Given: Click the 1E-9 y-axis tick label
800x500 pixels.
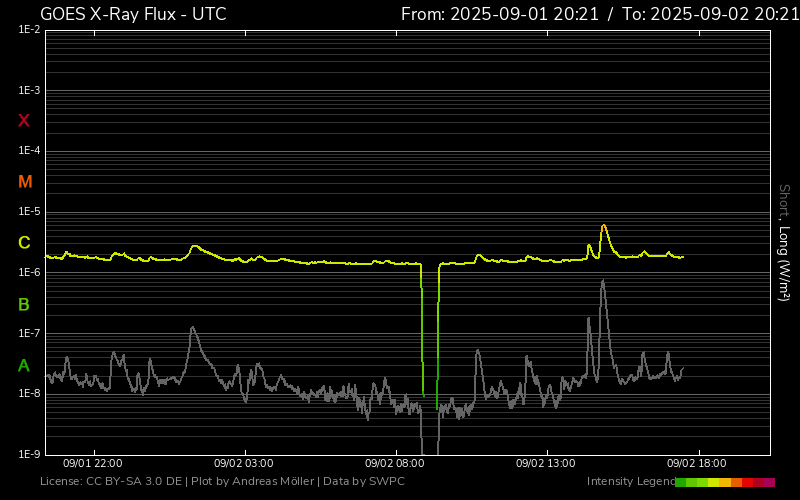Looking at the screenshot, I should coord(29,454).
